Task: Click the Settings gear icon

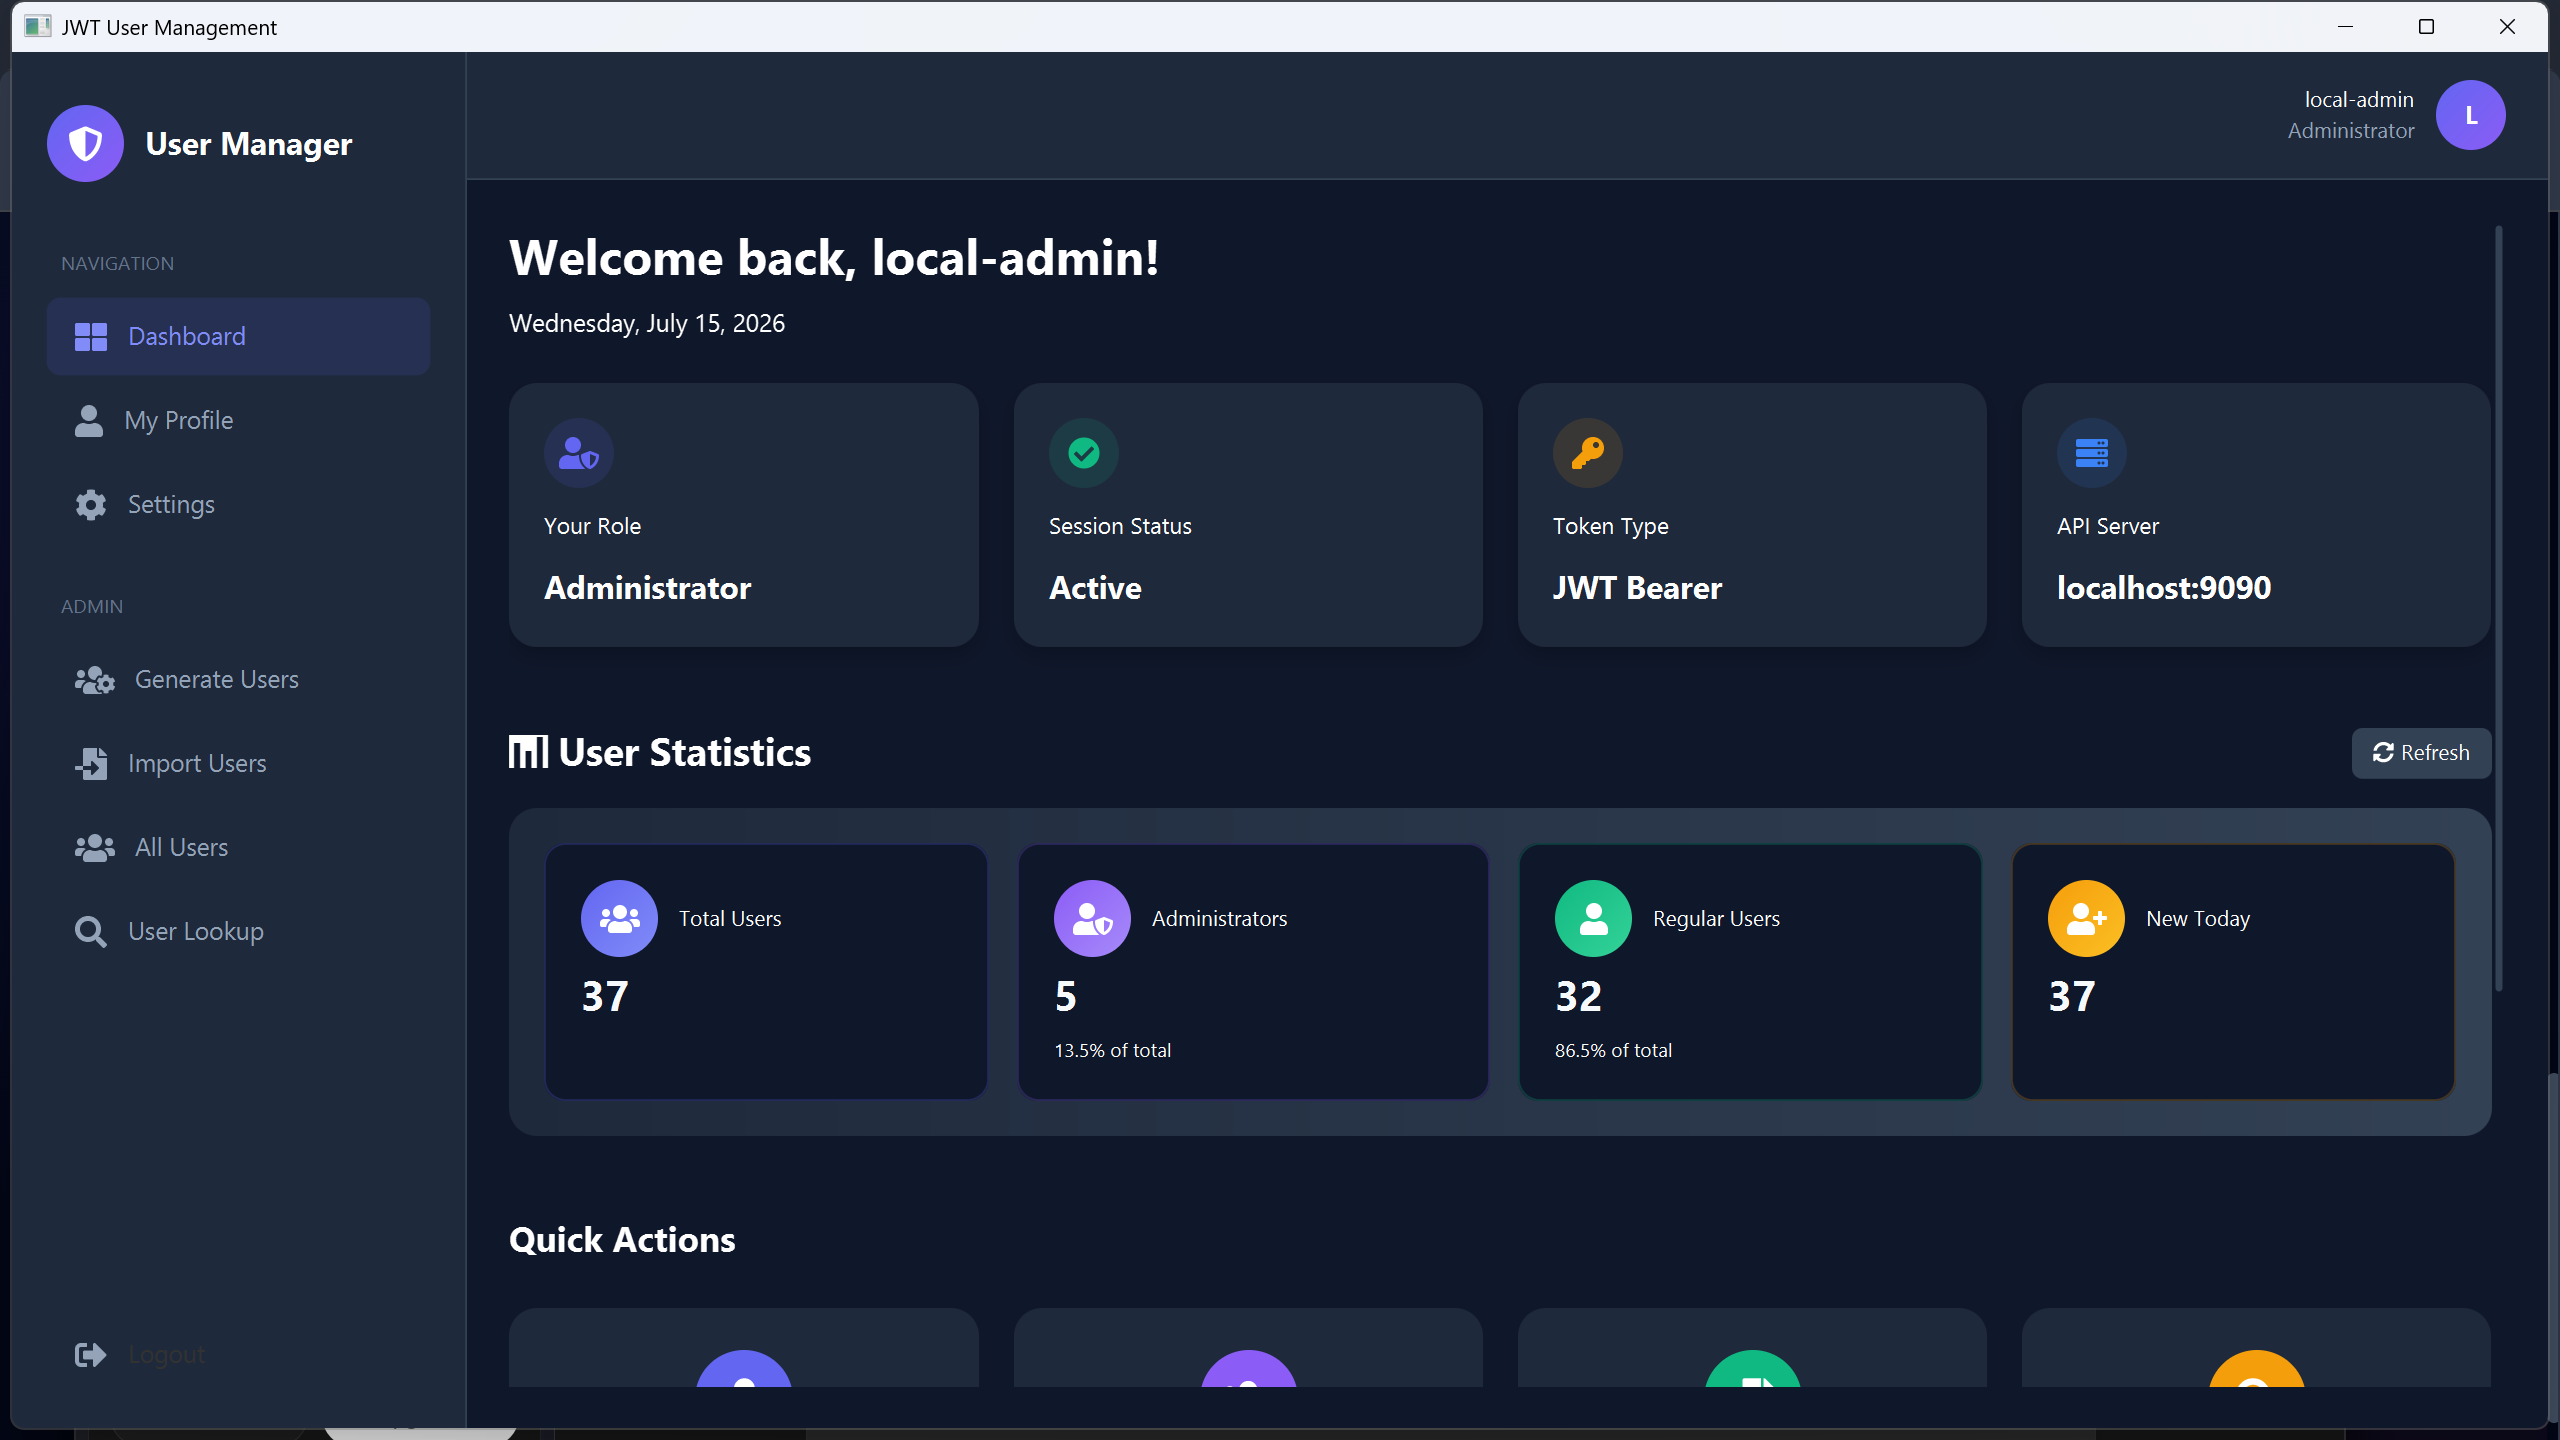Action: click(x=91, y=505)
